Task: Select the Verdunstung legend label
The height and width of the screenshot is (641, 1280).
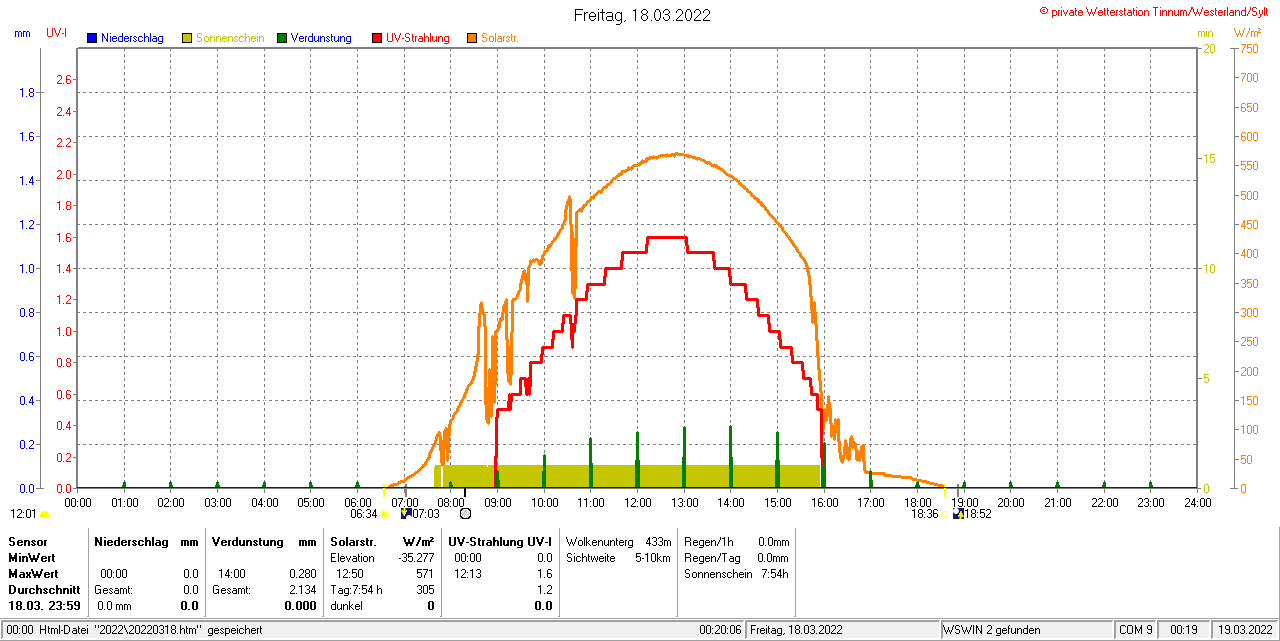Action: pyautogui.click(x=321, y=38)
